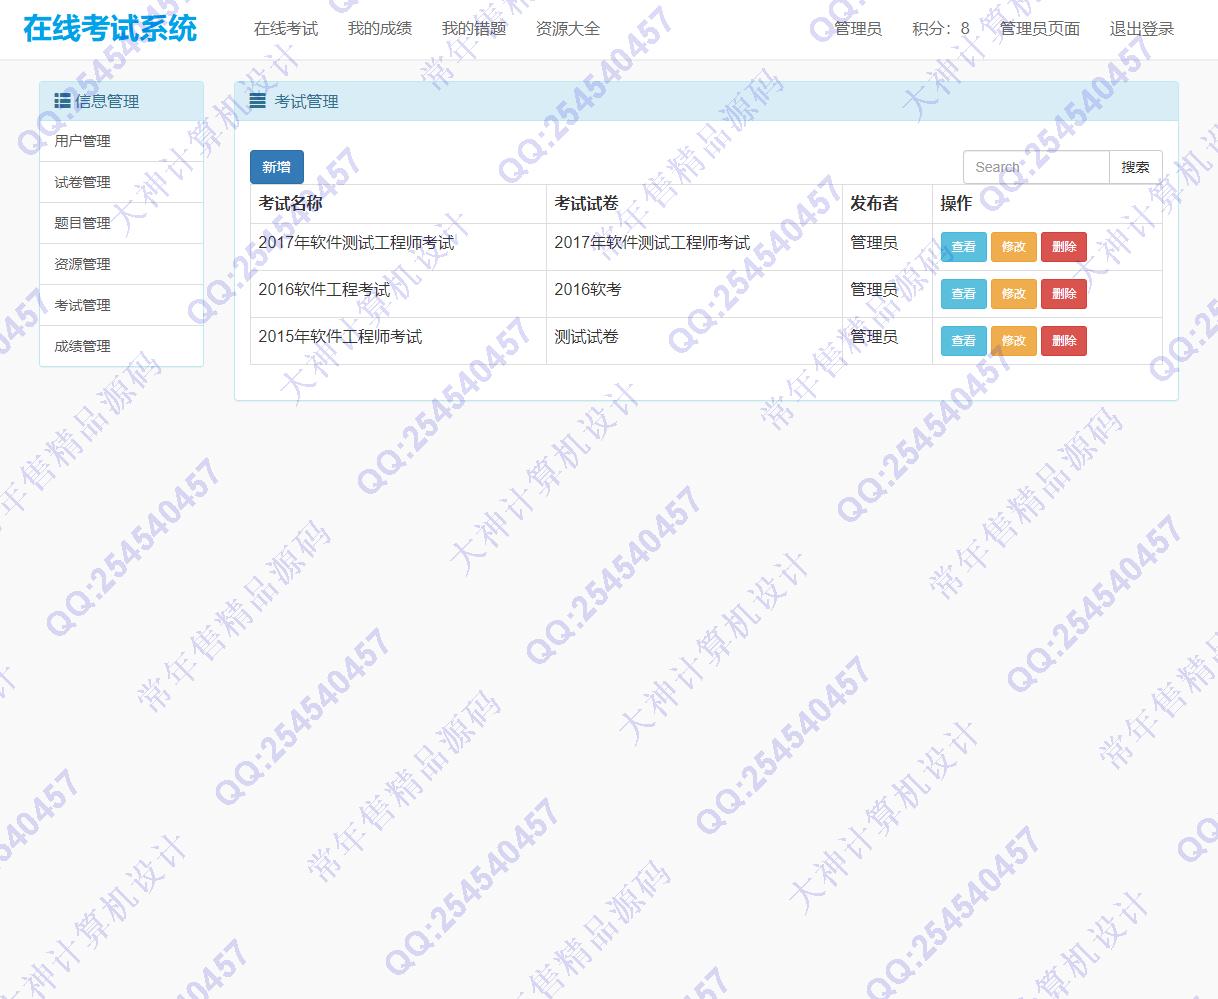Navigate to 我的成绩 in top bar
1218x999 pixels.
(380, 29)
